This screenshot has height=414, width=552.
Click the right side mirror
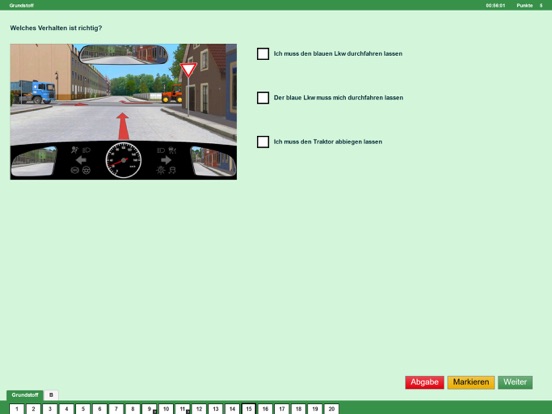point(213,162)
